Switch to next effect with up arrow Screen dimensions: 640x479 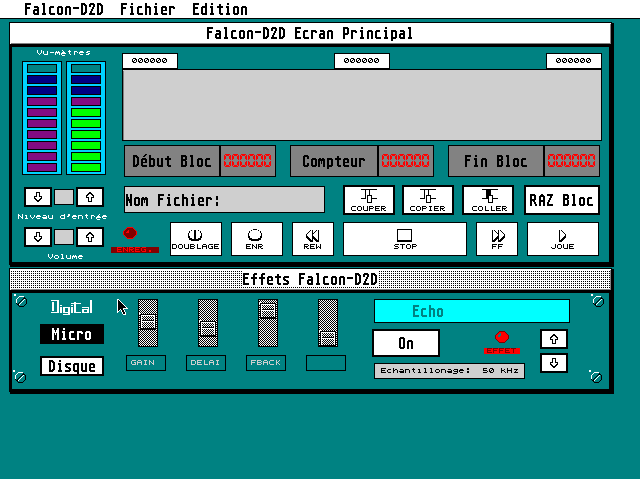pyautogui.click(x=555, y=339)
